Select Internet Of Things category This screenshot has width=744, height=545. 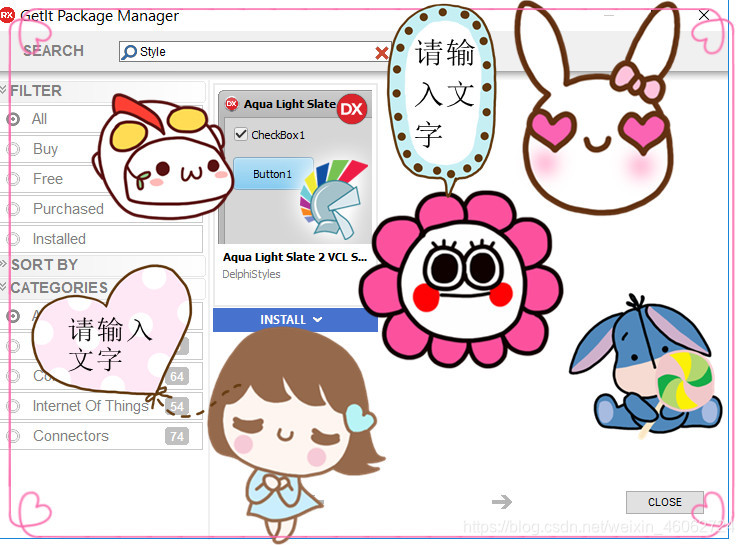click(101, 406)
